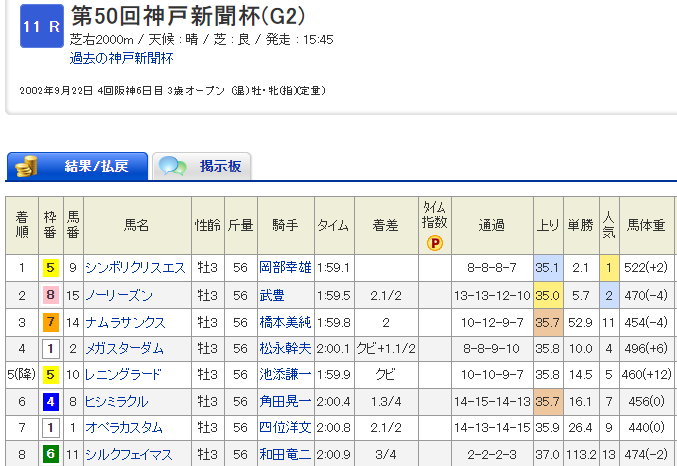Open jockey 橋本美純 page
Image resolution: width=677 pixels, height=466 pixels.
(x=285, y=322)
